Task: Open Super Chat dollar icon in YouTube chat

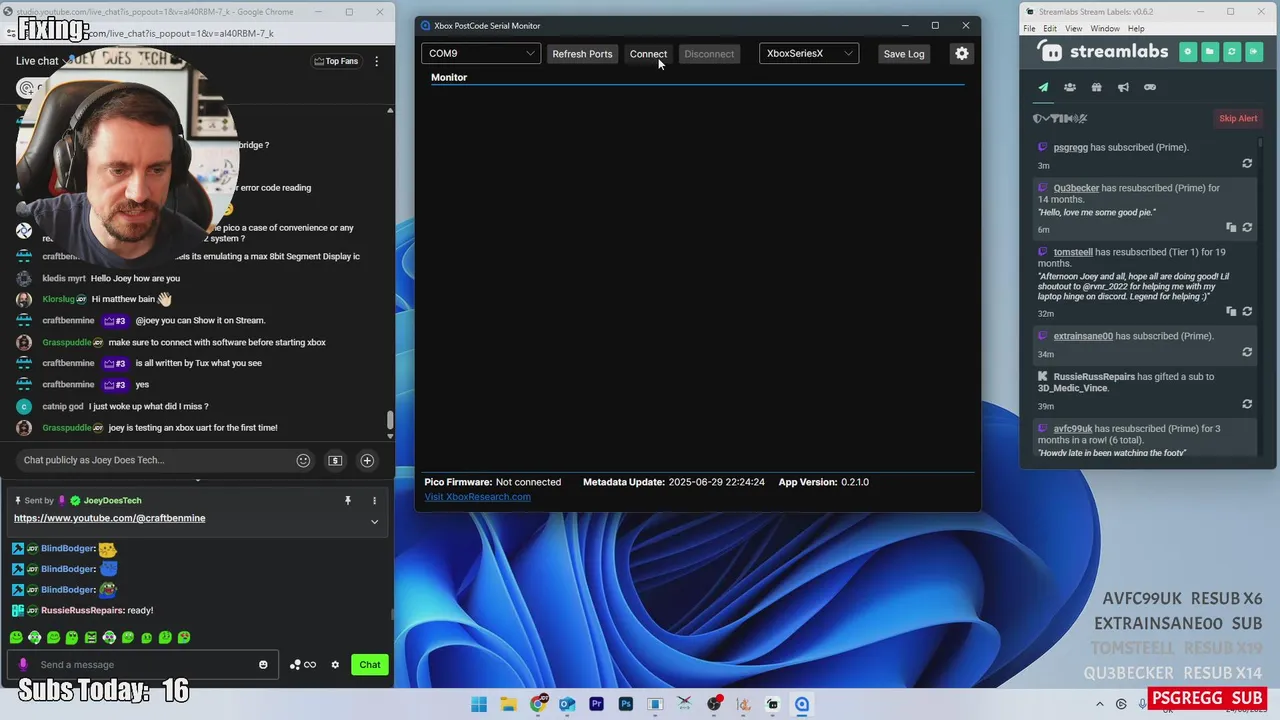Action: coord(335,460)
